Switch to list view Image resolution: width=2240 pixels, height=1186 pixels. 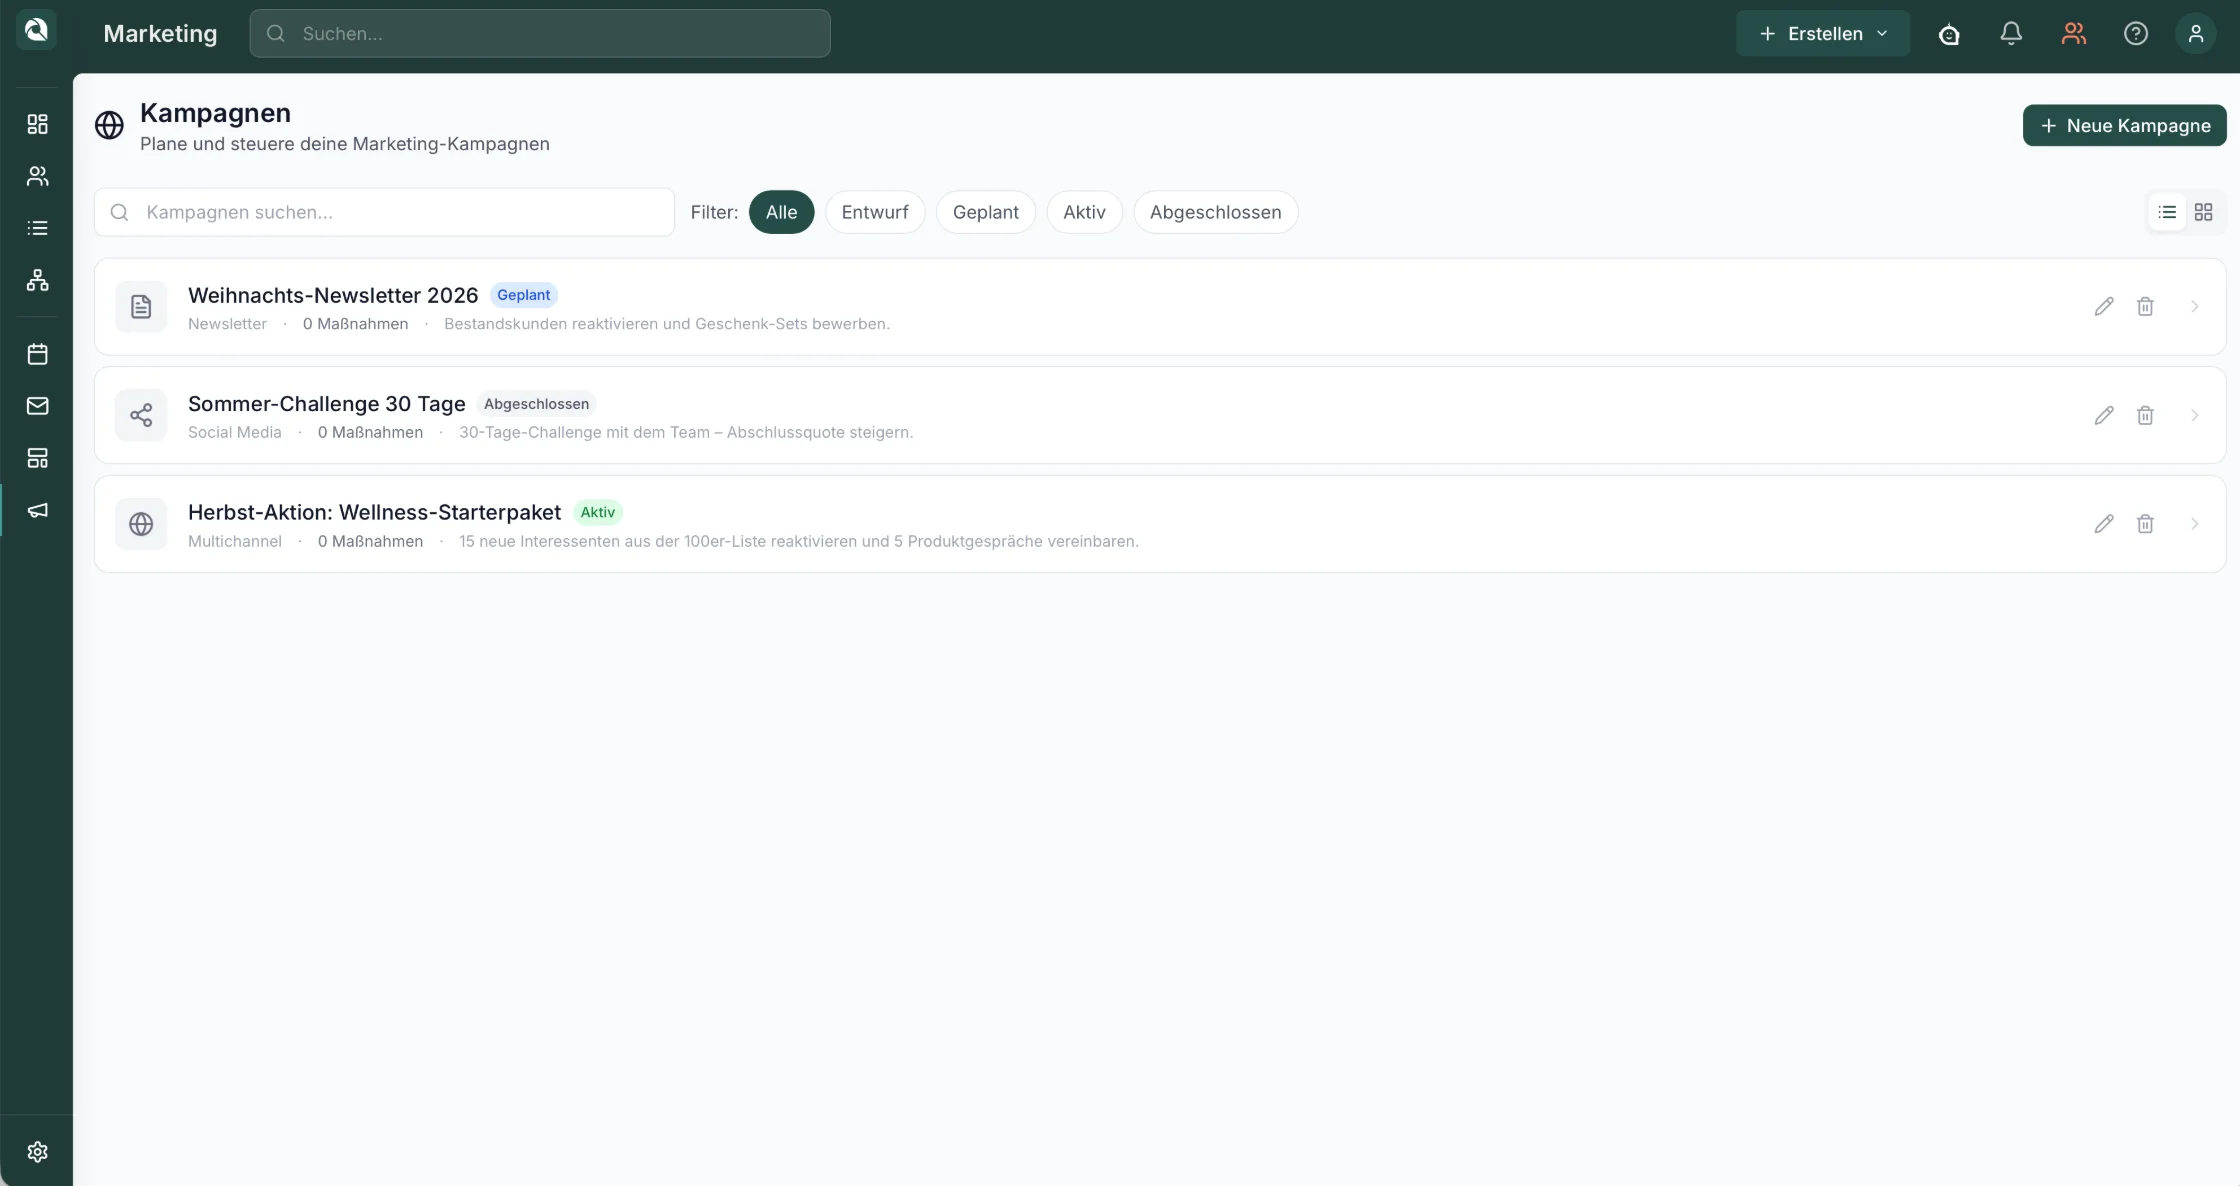pyautogui.click(x=2167, y=212)
